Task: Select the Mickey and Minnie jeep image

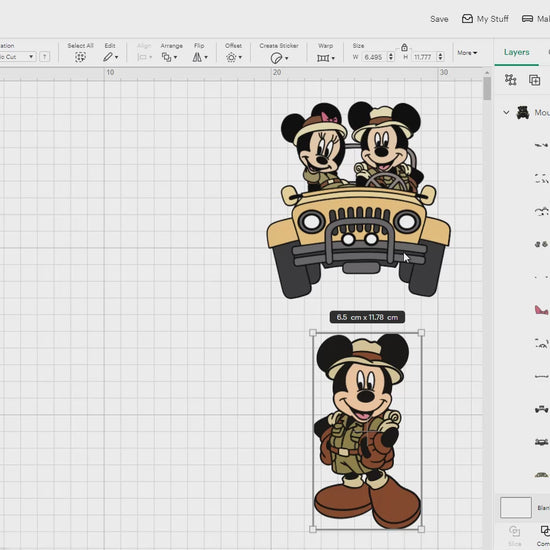Action: pyautogui.click(x=358, y=200)
